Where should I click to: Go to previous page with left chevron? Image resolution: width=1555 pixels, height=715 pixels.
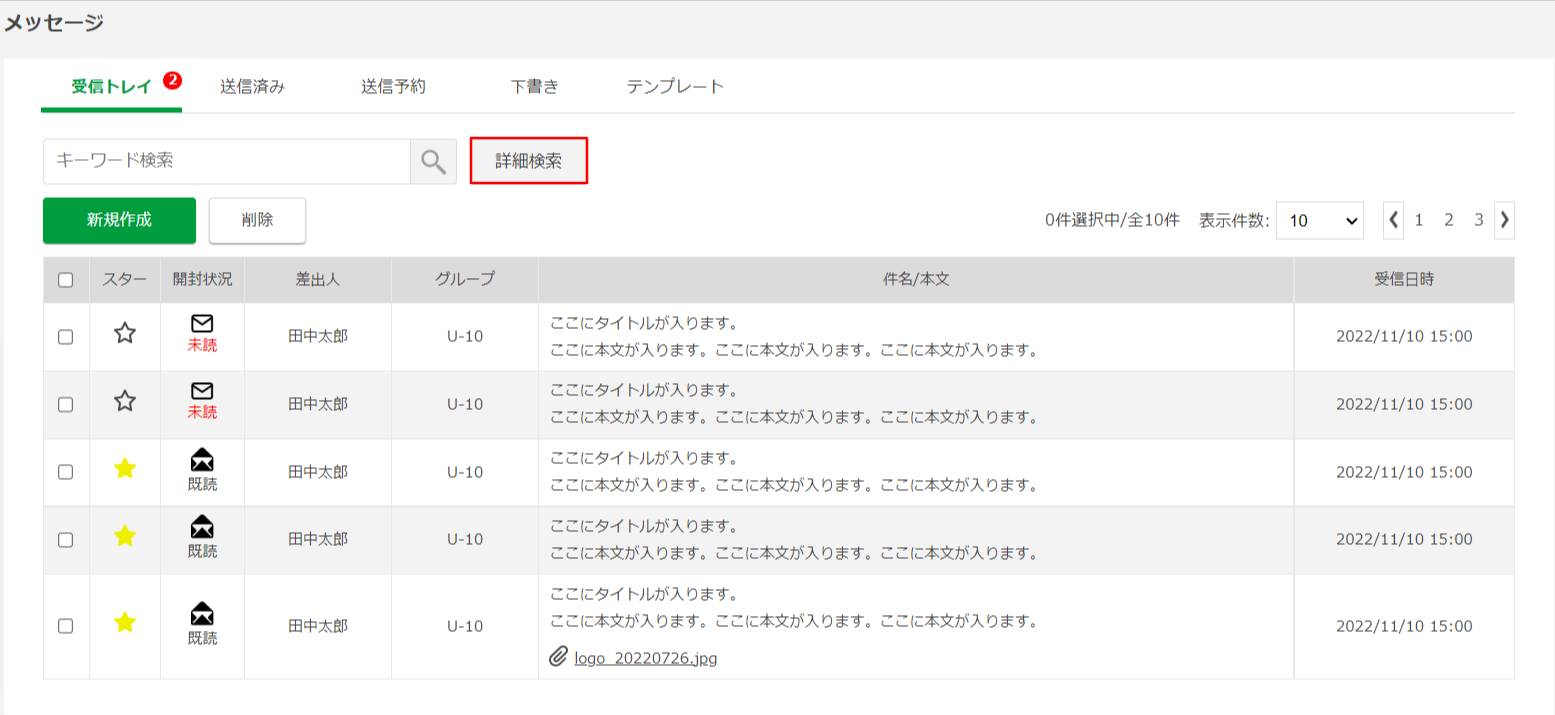coord(1394,220)
